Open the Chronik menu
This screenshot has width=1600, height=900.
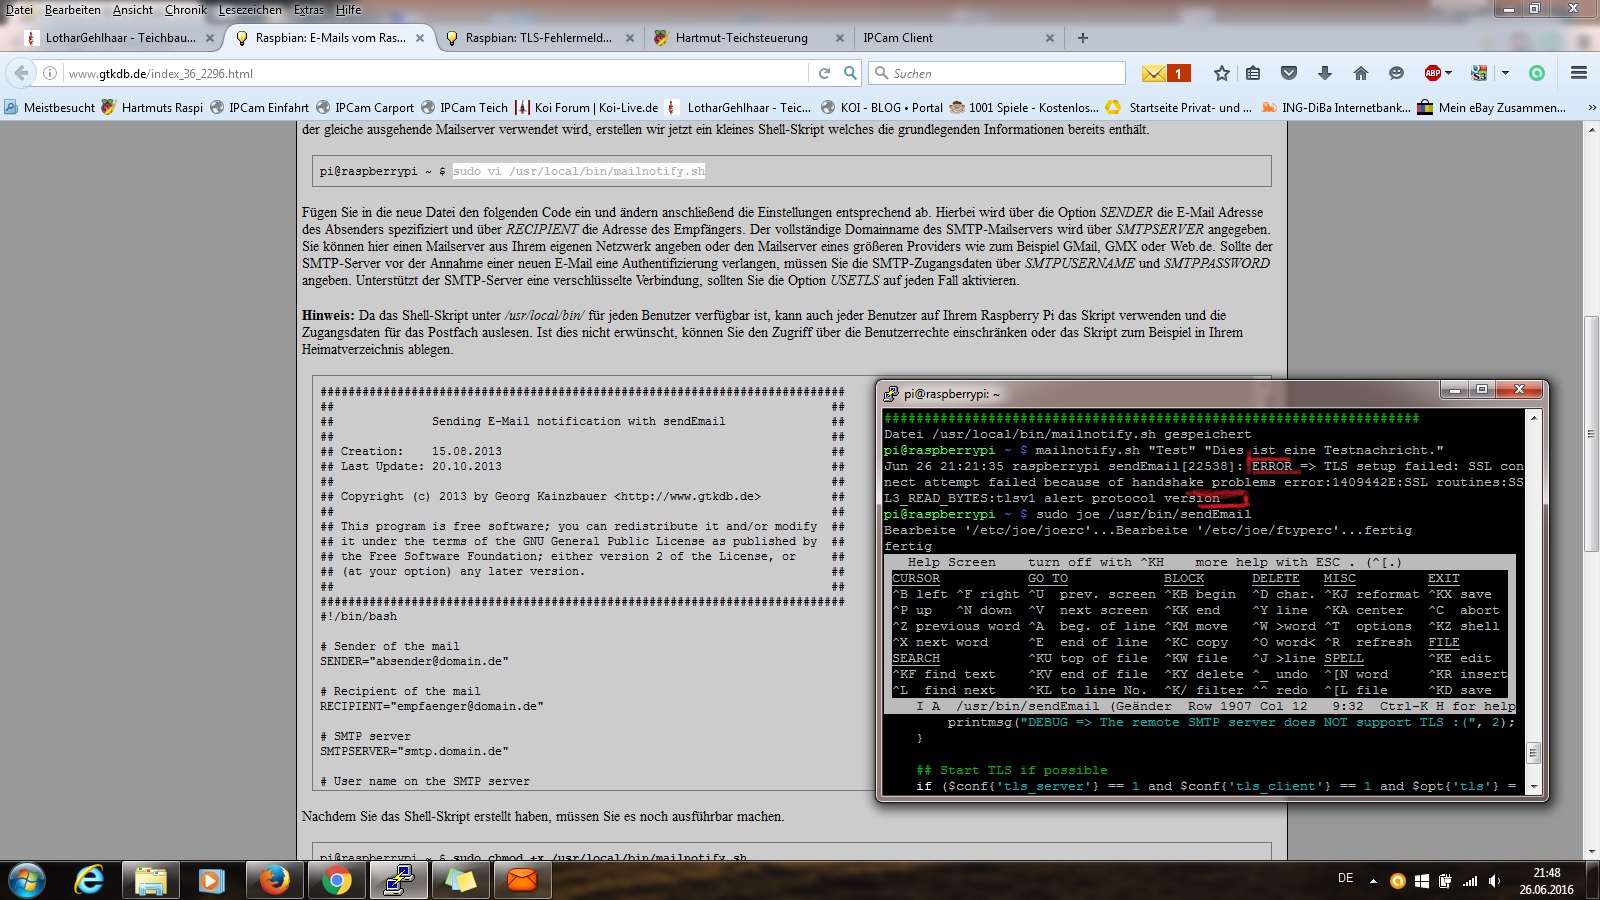pos(185,10)
